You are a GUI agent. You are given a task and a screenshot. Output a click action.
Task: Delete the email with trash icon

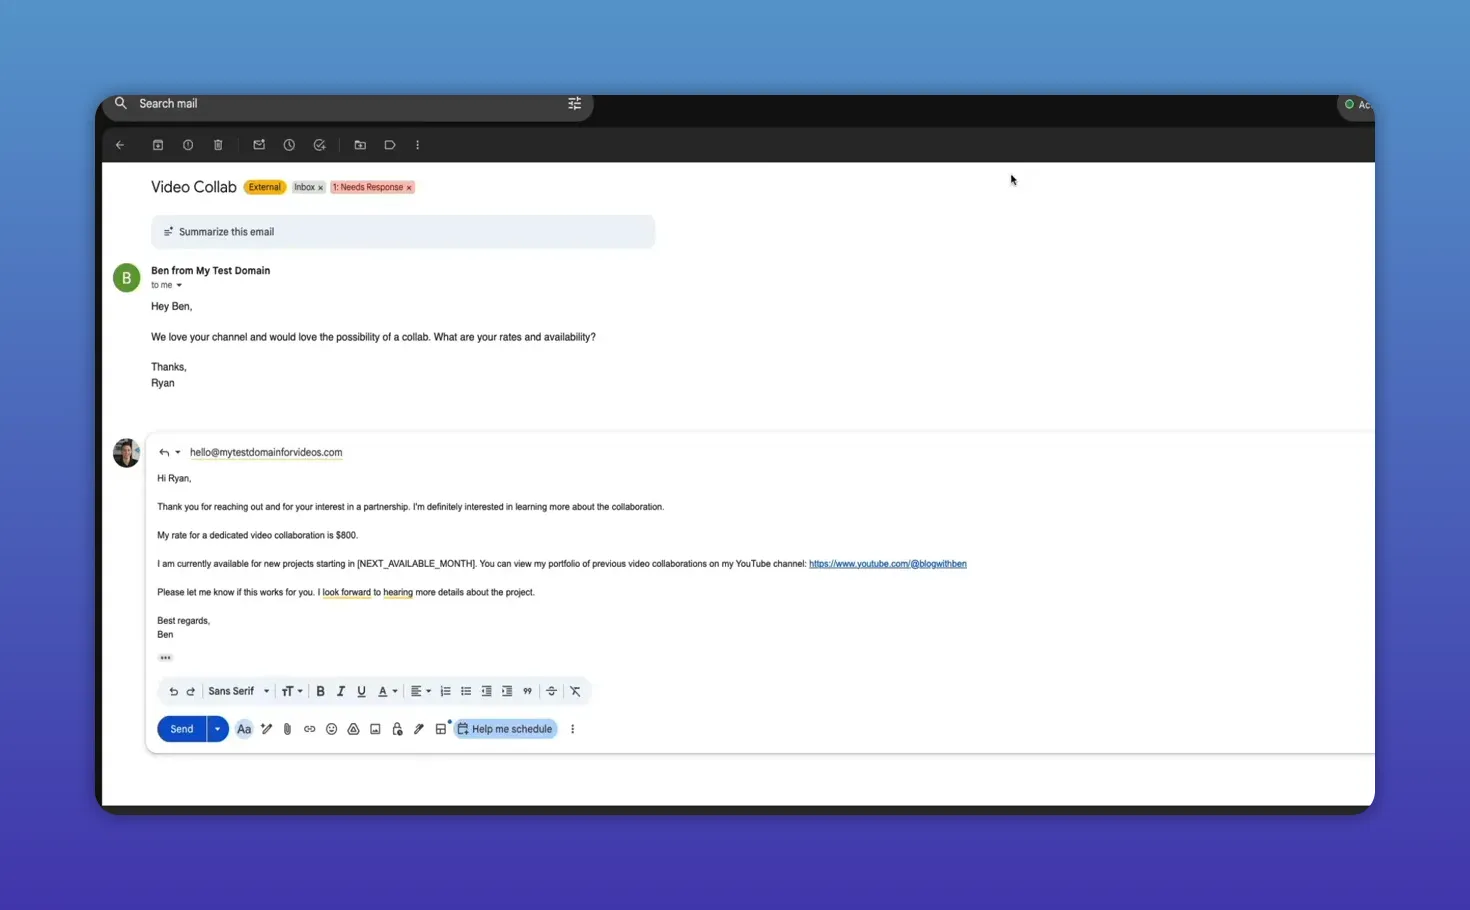coord(218,145)
